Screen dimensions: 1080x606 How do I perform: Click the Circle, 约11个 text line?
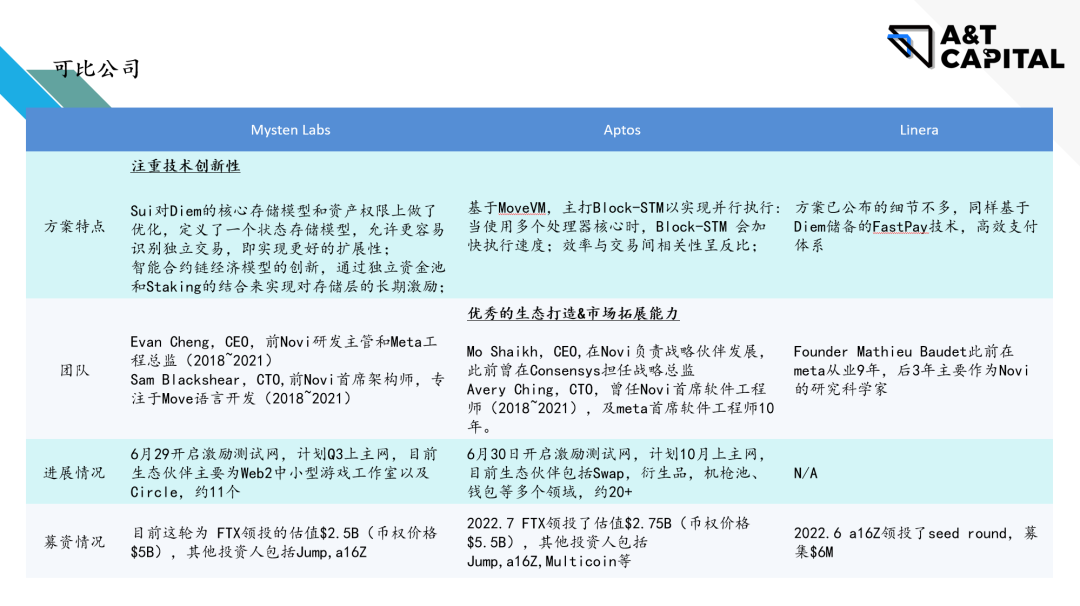pos(185,492)
